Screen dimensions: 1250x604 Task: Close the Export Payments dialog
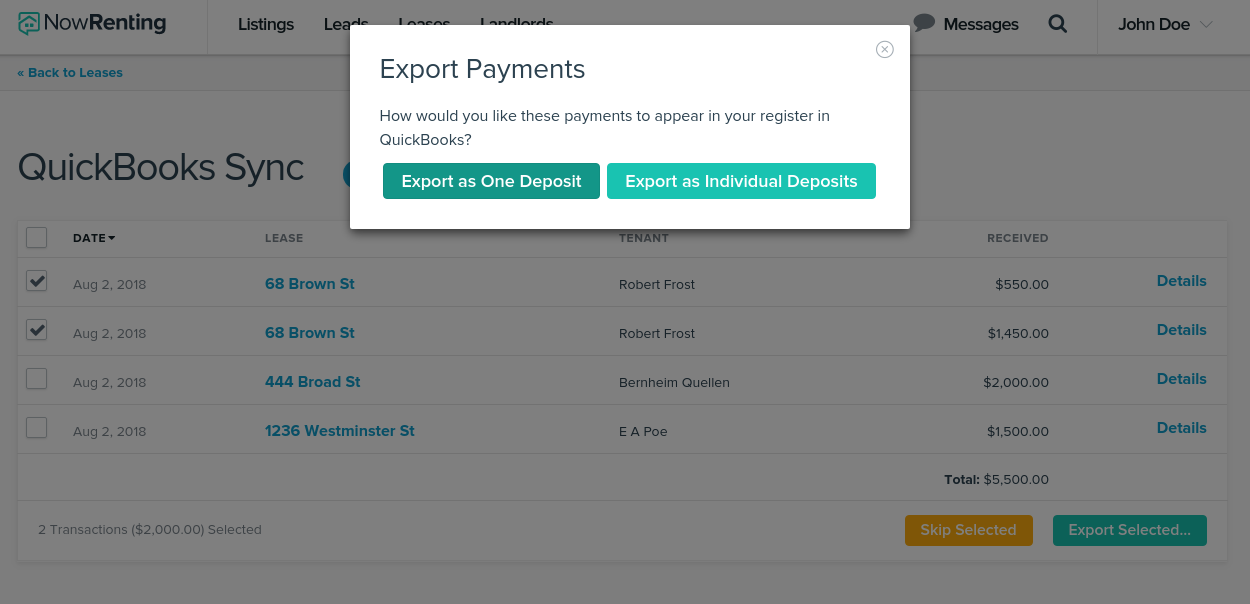[884, 49]
